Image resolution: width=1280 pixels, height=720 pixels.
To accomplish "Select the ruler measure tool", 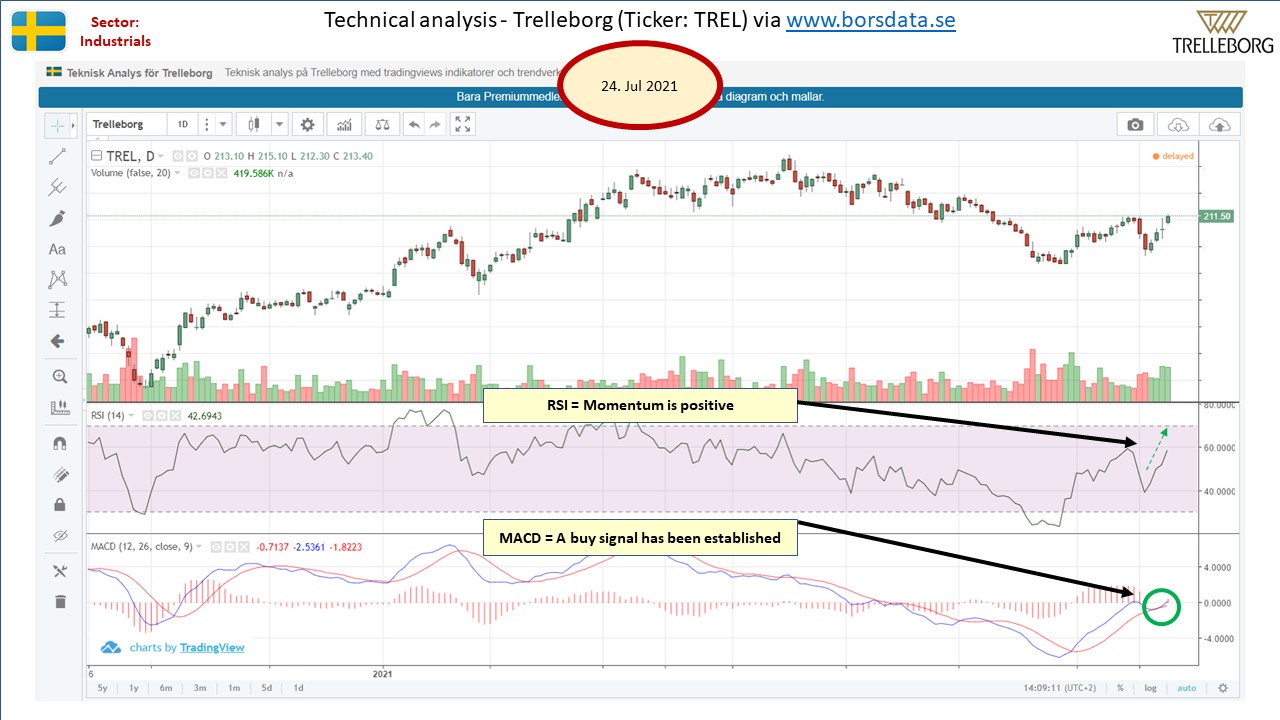I will tap(59, 408).
